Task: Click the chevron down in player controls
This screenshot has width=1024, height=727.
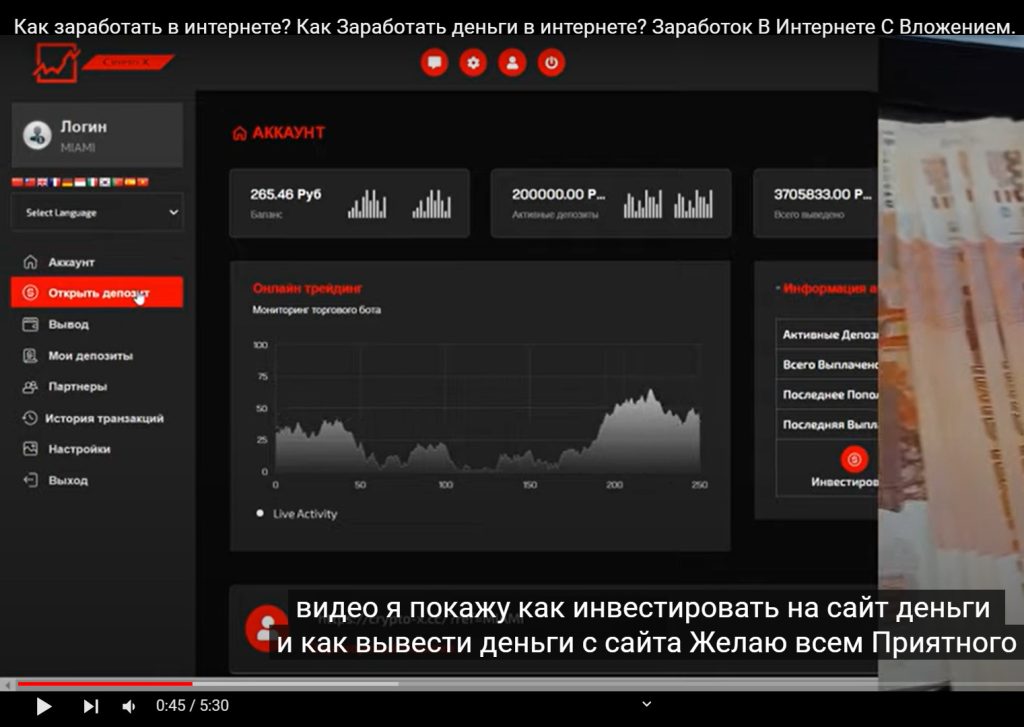Action: point(647,704)
